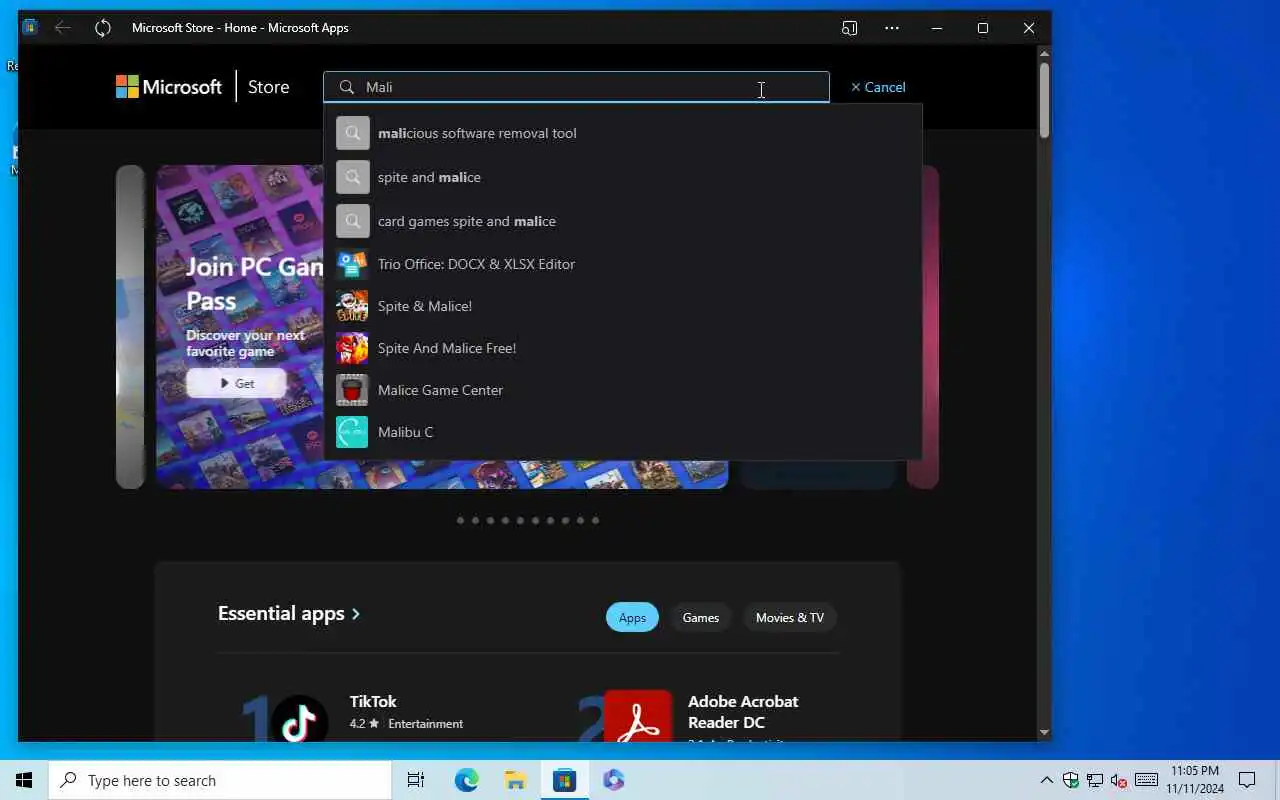Click the Windows taskbar search box
Viewport: 1280px width, 800px height.
tap(220, 780)
